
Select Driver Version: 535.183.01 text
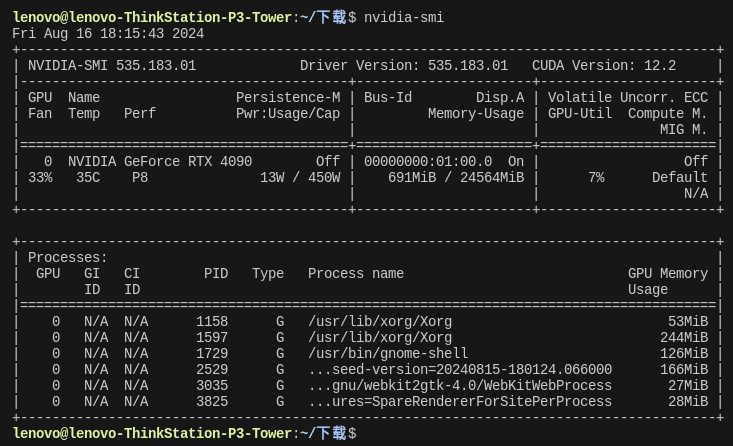click(404, 65)
